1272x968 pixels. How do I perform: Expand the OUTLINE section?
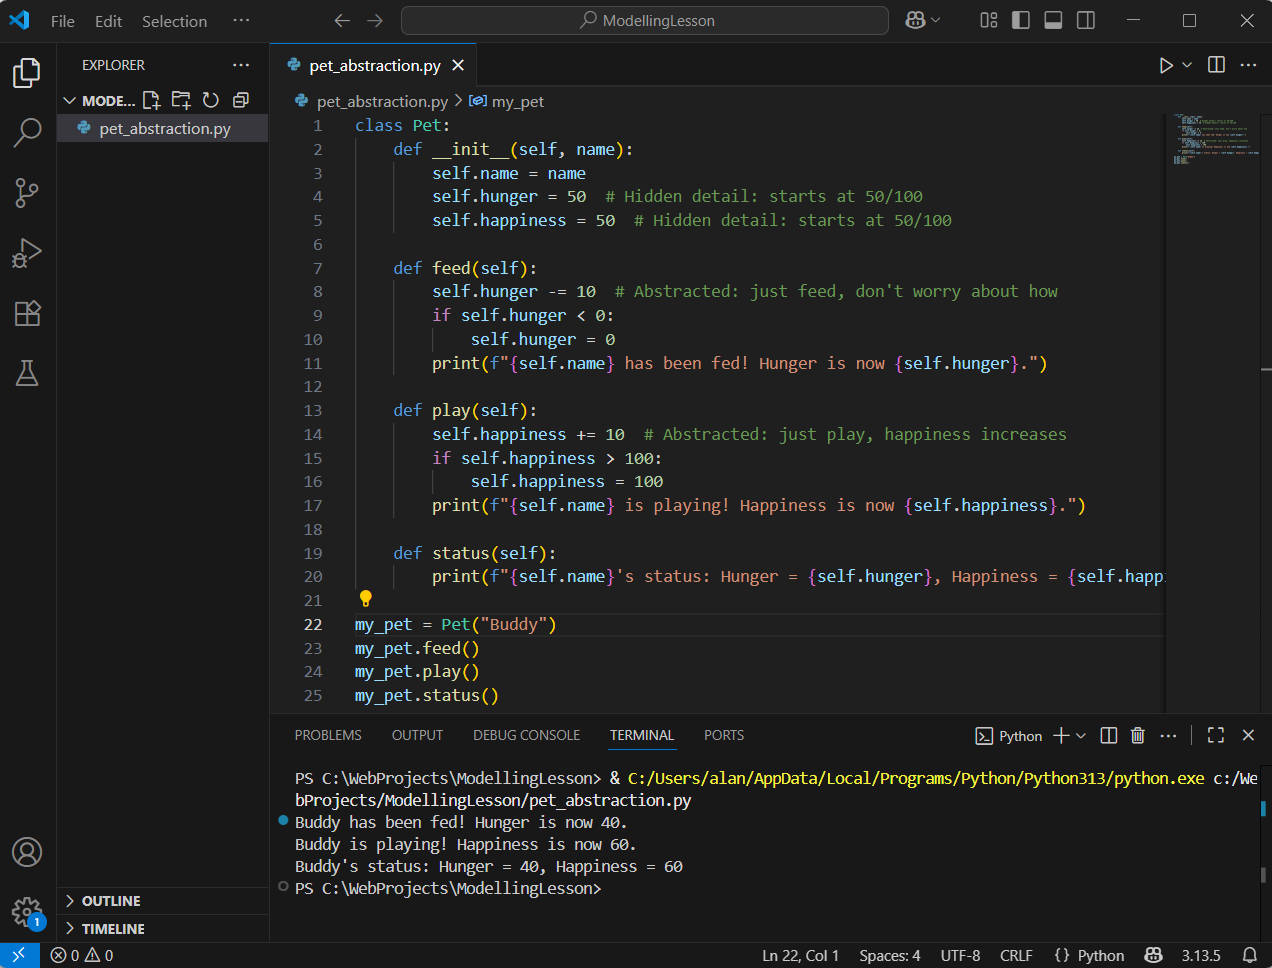pyautogui.click(x=110, y=901)
